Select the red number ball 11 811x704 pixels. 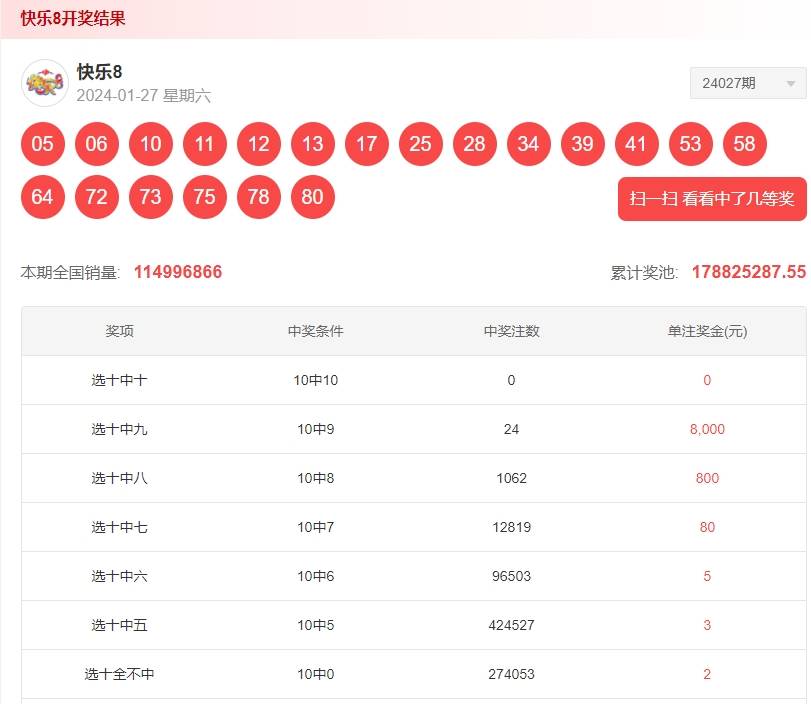(205, 144)
